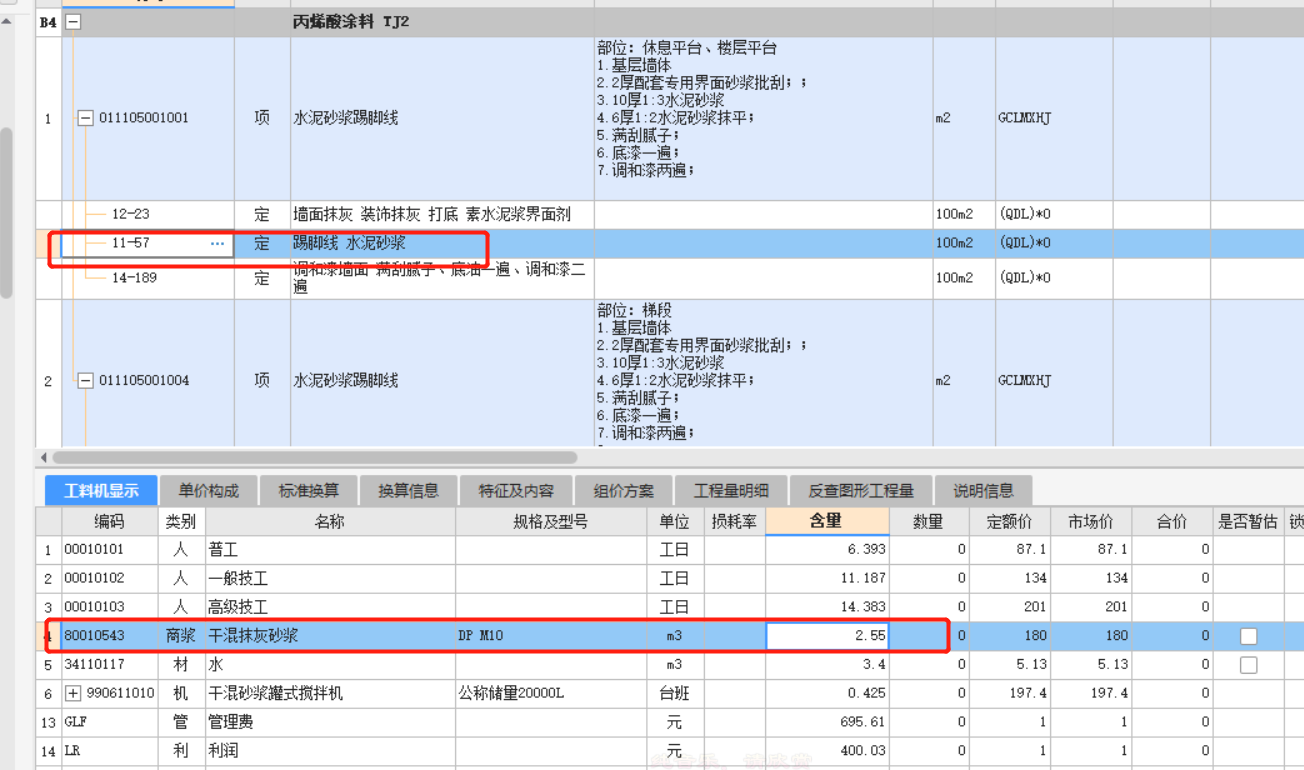
Task: Click the 定额价 column header
Action: click(1010, 522)
